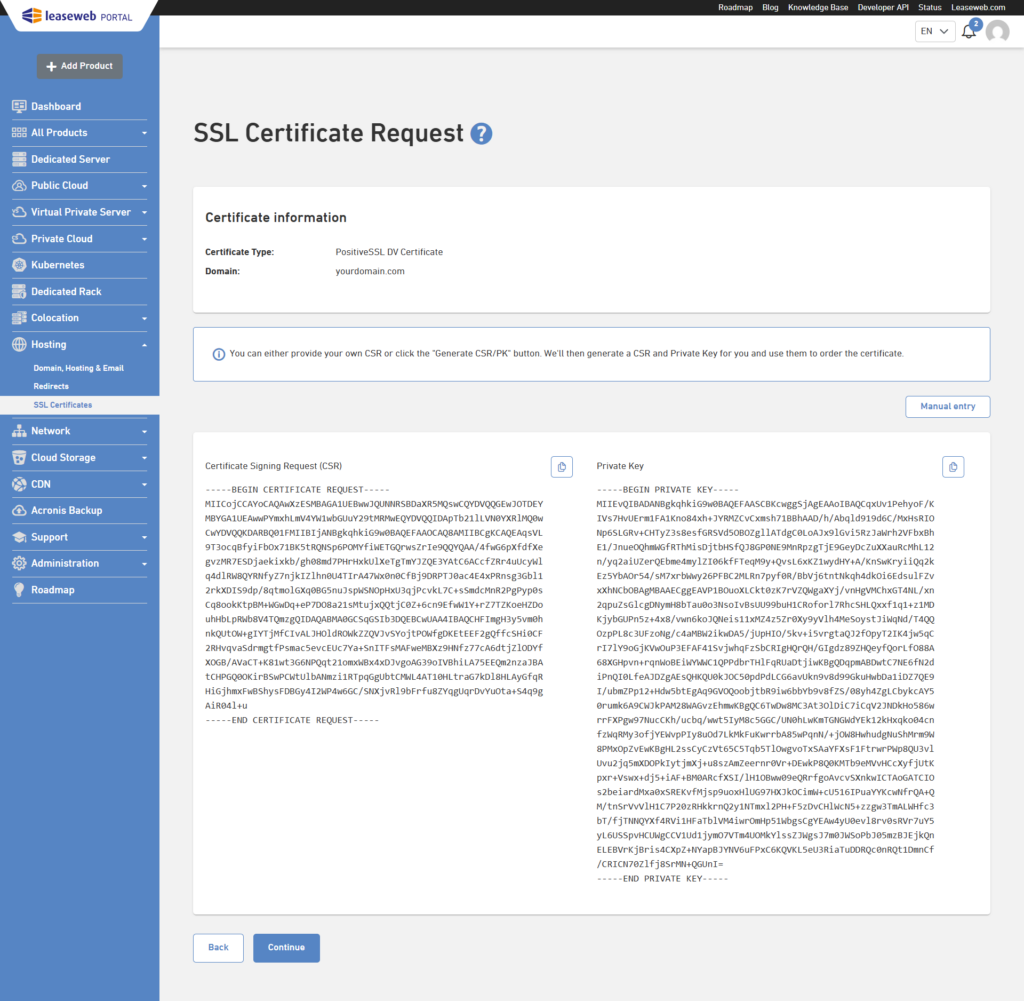Select Acronis Backup in the sidebar
This screenshot has width=1024, height=1001.
[x=55, y=510]
